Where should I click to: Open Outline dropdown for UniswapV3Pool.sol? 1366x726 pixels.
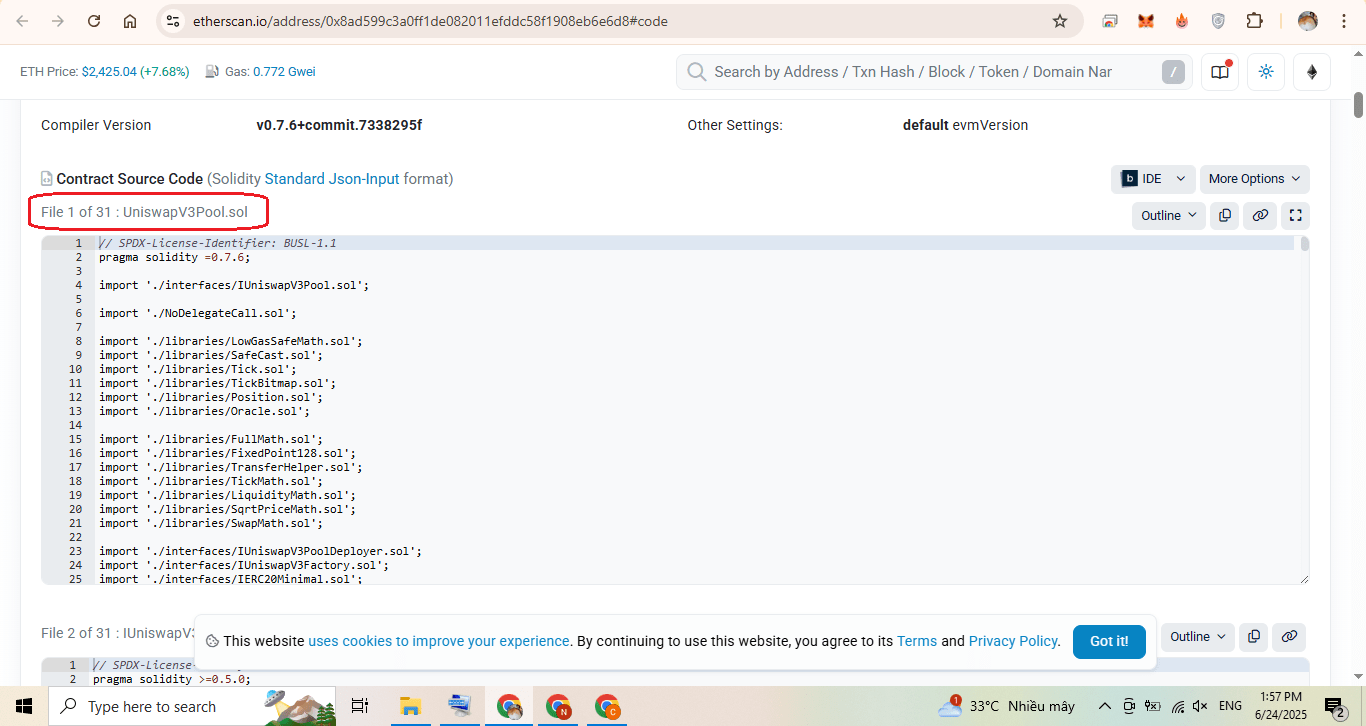pyautogui.click(x=1168, y=215)
